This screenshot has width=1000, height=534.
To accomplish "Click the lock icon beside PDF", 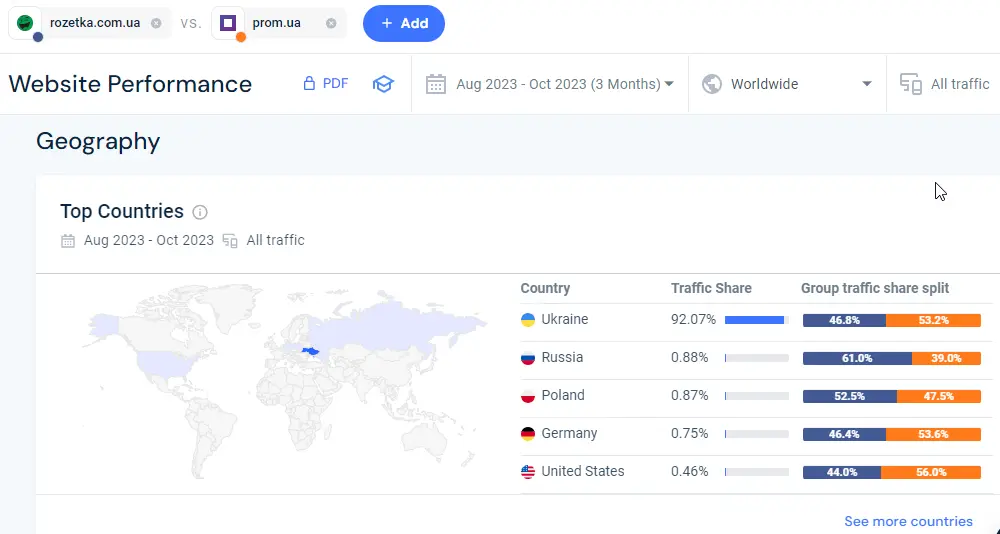I will pyautogui.click(x=309, y=84).
